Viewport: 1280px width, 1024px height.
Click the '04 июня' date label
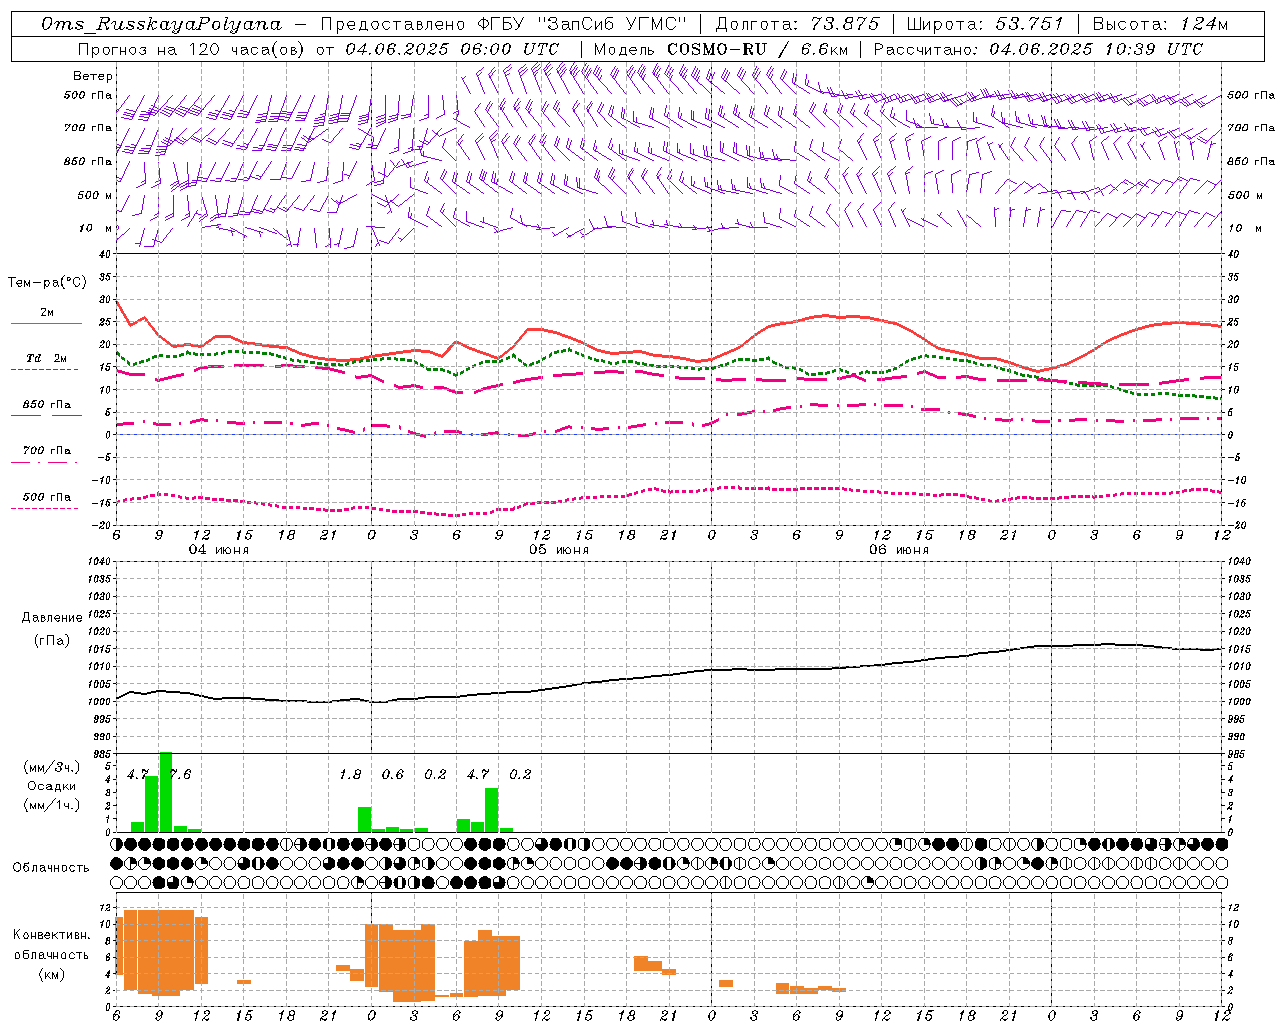click(x=219, y=550)
